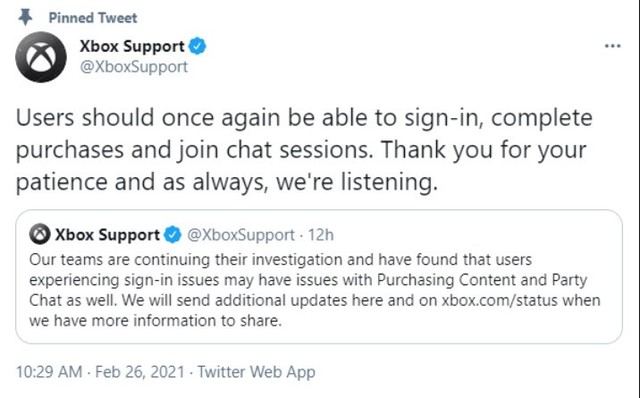Click the main tweet text "Users should once again"
Screen dimensions: 640x398
coord(304,150)
